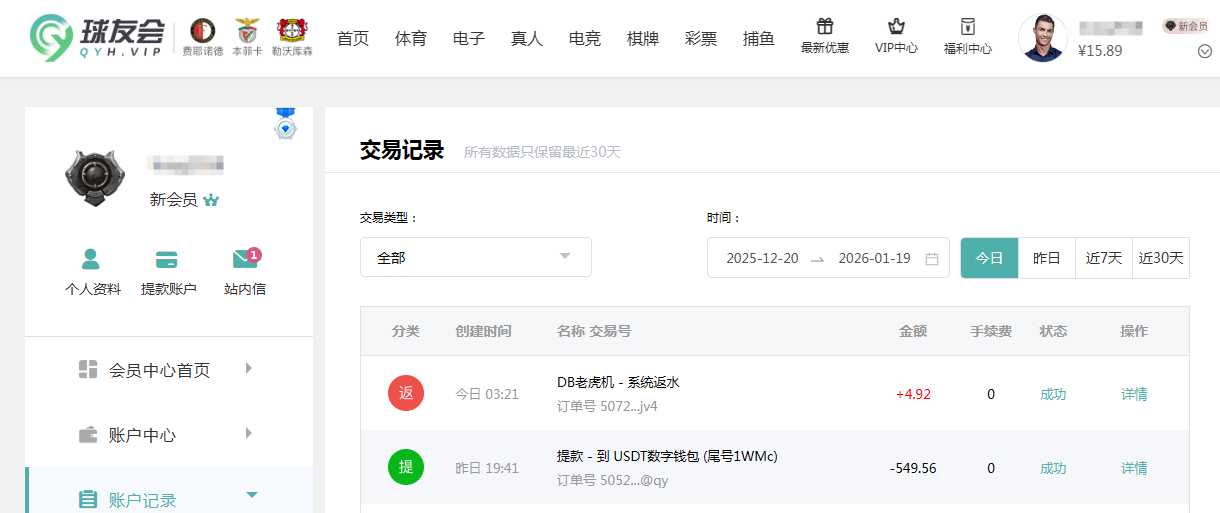Click the ¥15.89 balance in header
This screenshot has width=1220, height=513.
pyautogui.click(x=1100, y=50)
